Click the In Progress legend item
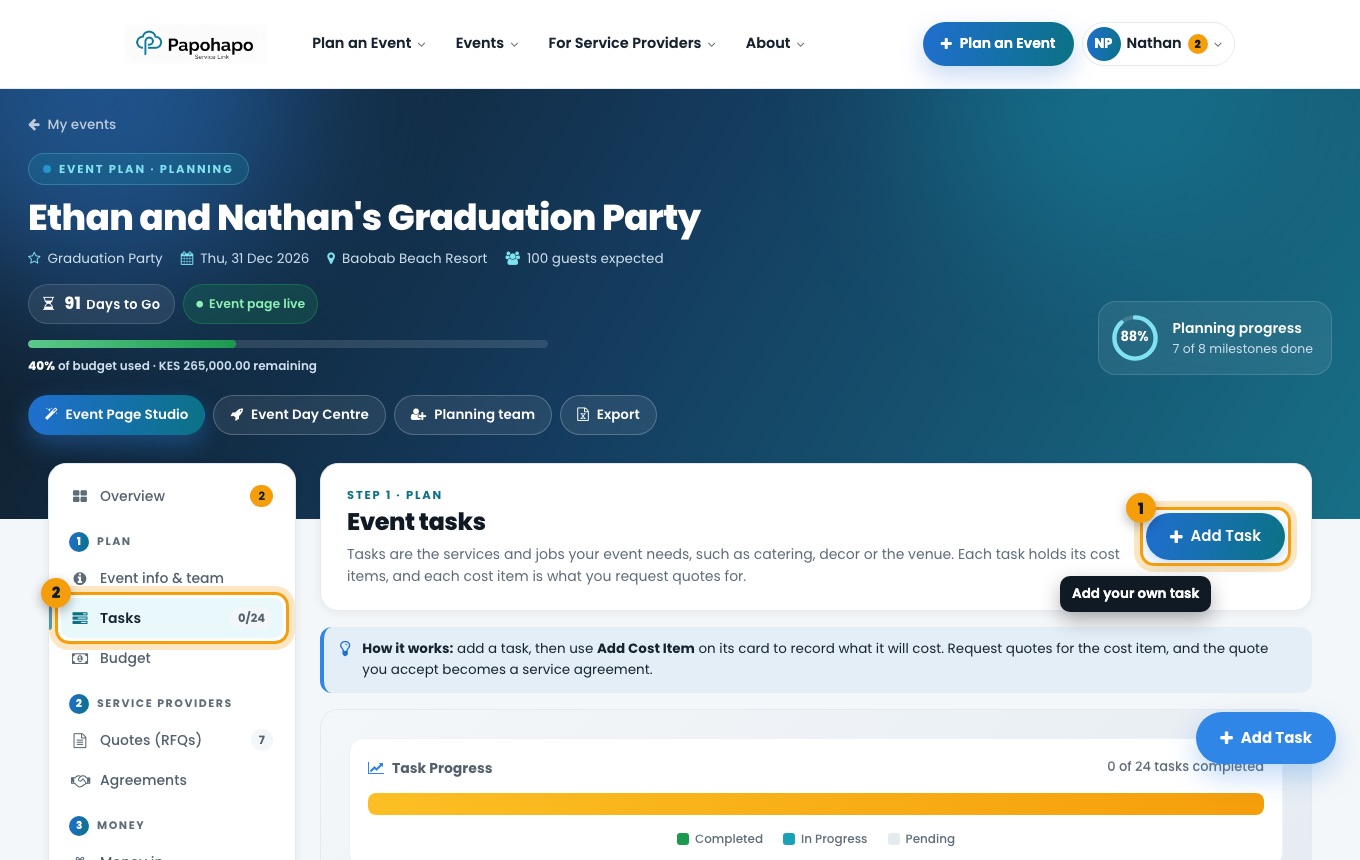1360x860 pixels. 825,839
